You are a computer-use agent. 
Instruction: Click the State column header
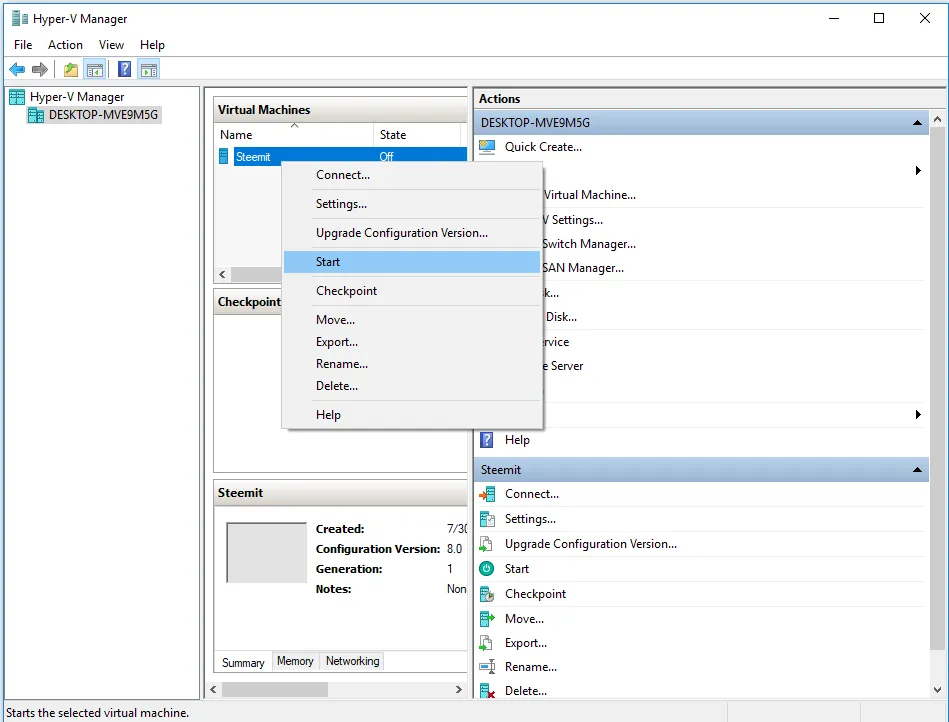point(417,135)
